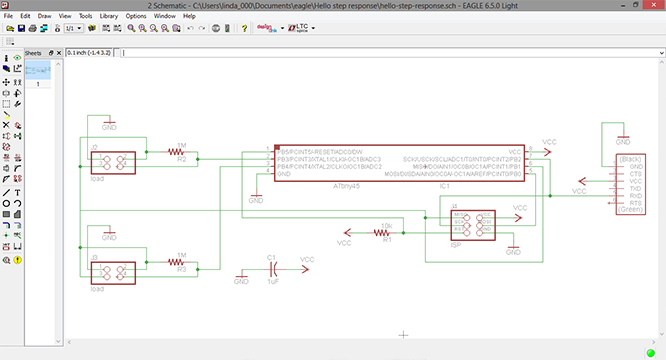Select the Circle tool

[x=6, y=203]
